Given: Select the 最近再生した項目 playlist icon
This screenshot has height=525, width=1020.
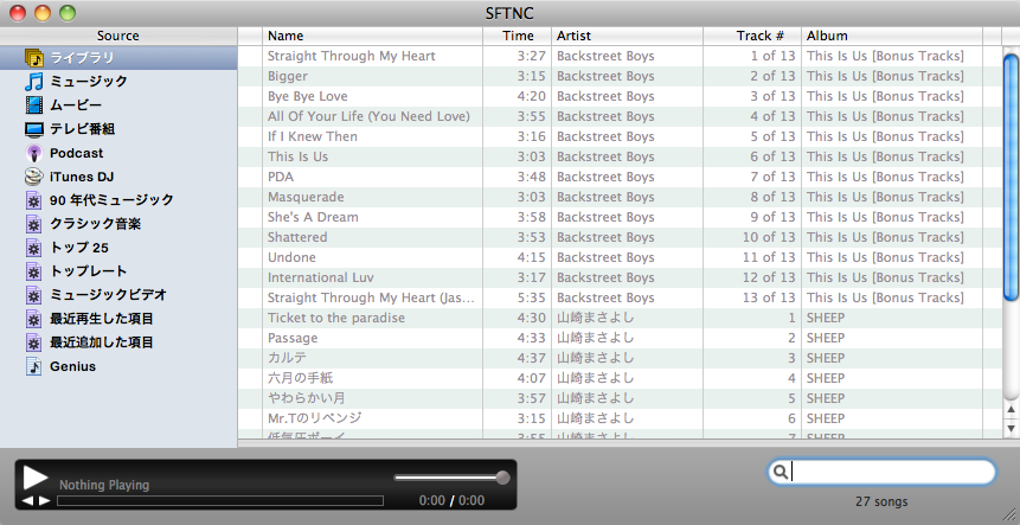Looking at the screenshot, I should click(x=34, y=319).
